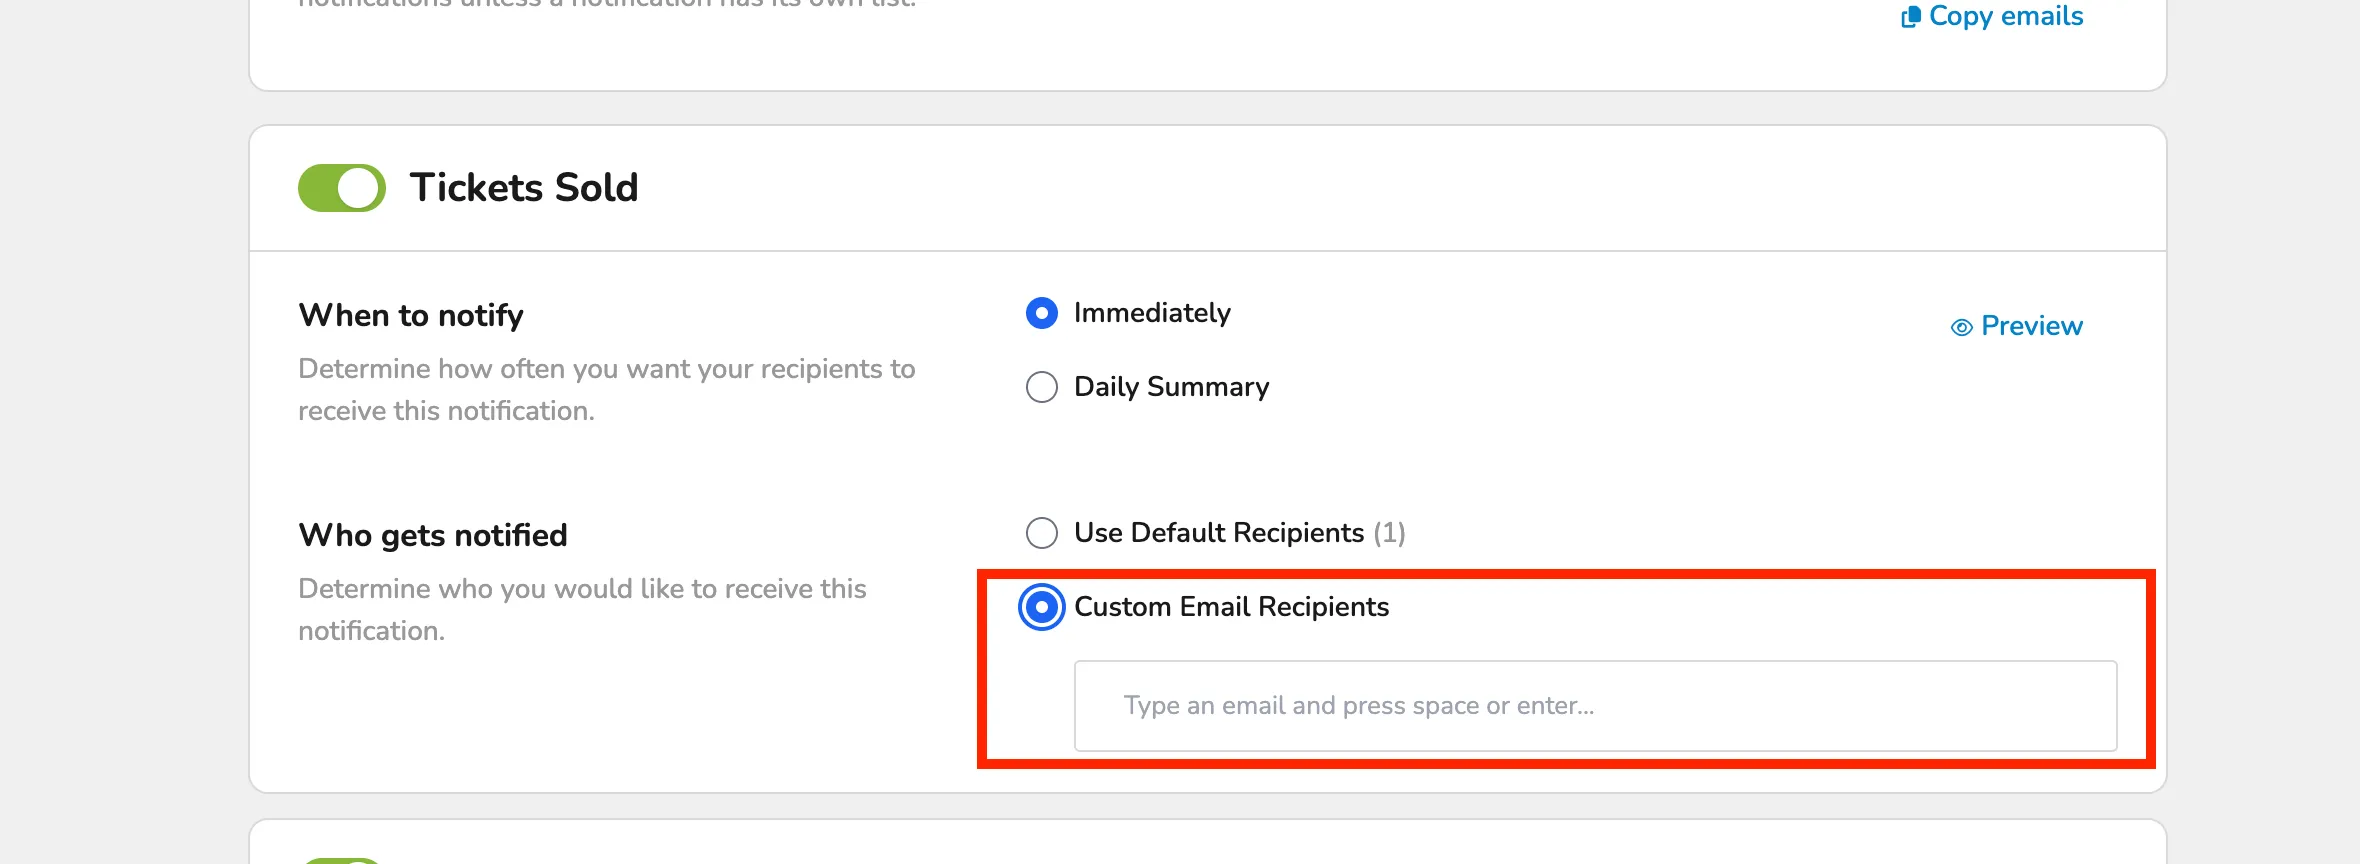Choose the Daily Summary radio option
The height and width of the screenshot is (864, 2360).
[x=1042, y=387]
